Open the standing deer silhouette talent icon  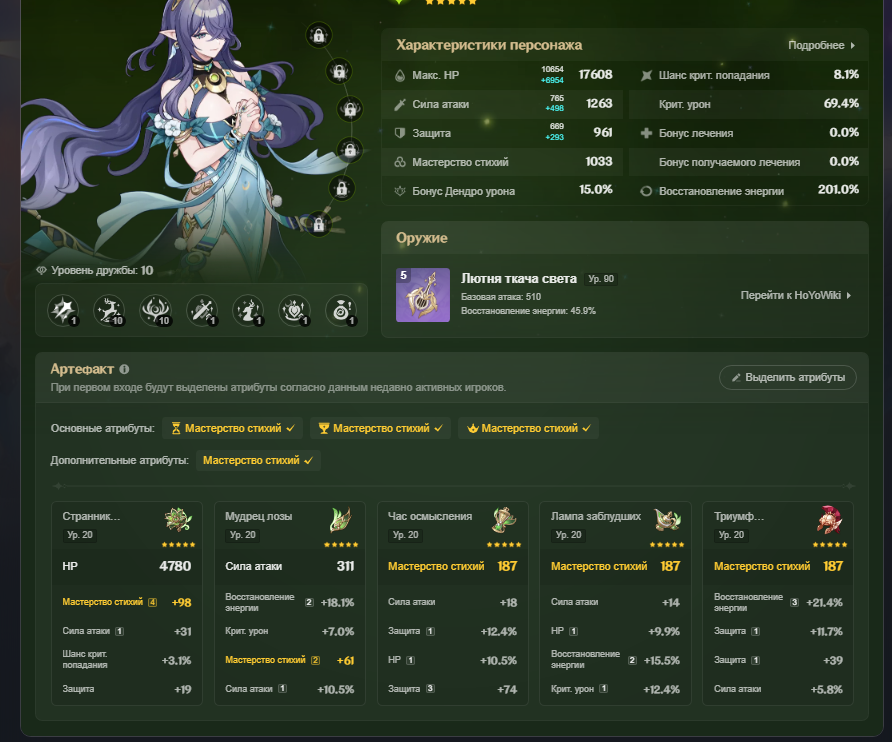(249, 311)
